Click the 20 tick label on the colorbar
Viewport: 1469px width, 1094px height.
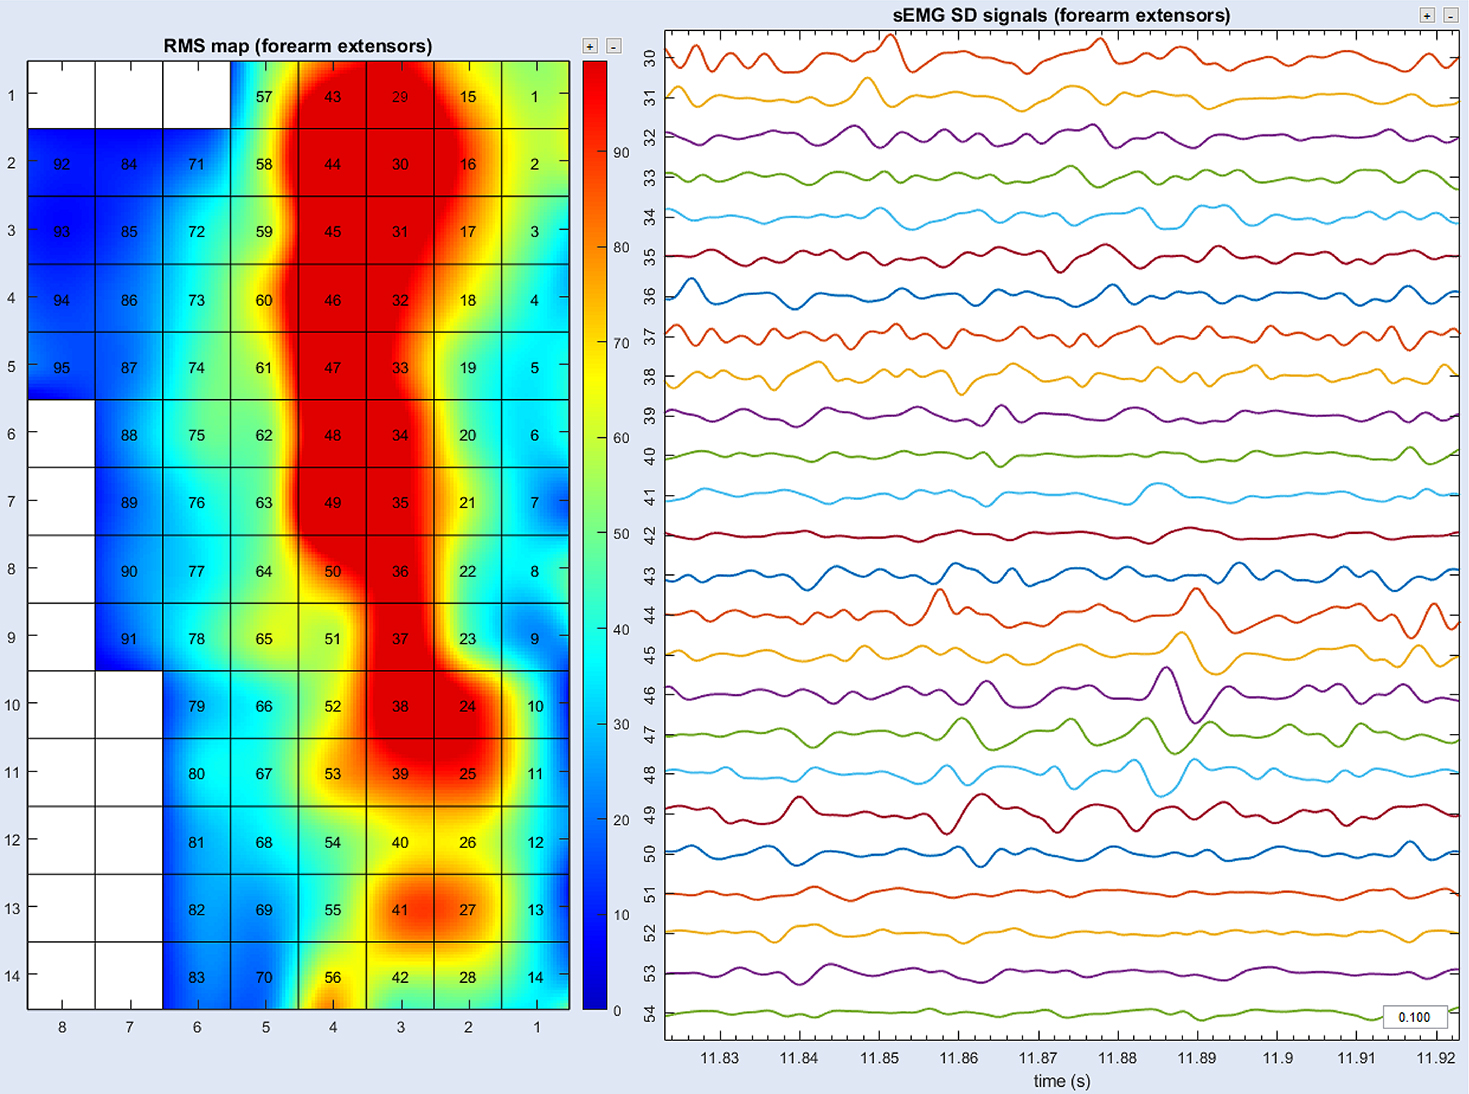tap(621, 820)
